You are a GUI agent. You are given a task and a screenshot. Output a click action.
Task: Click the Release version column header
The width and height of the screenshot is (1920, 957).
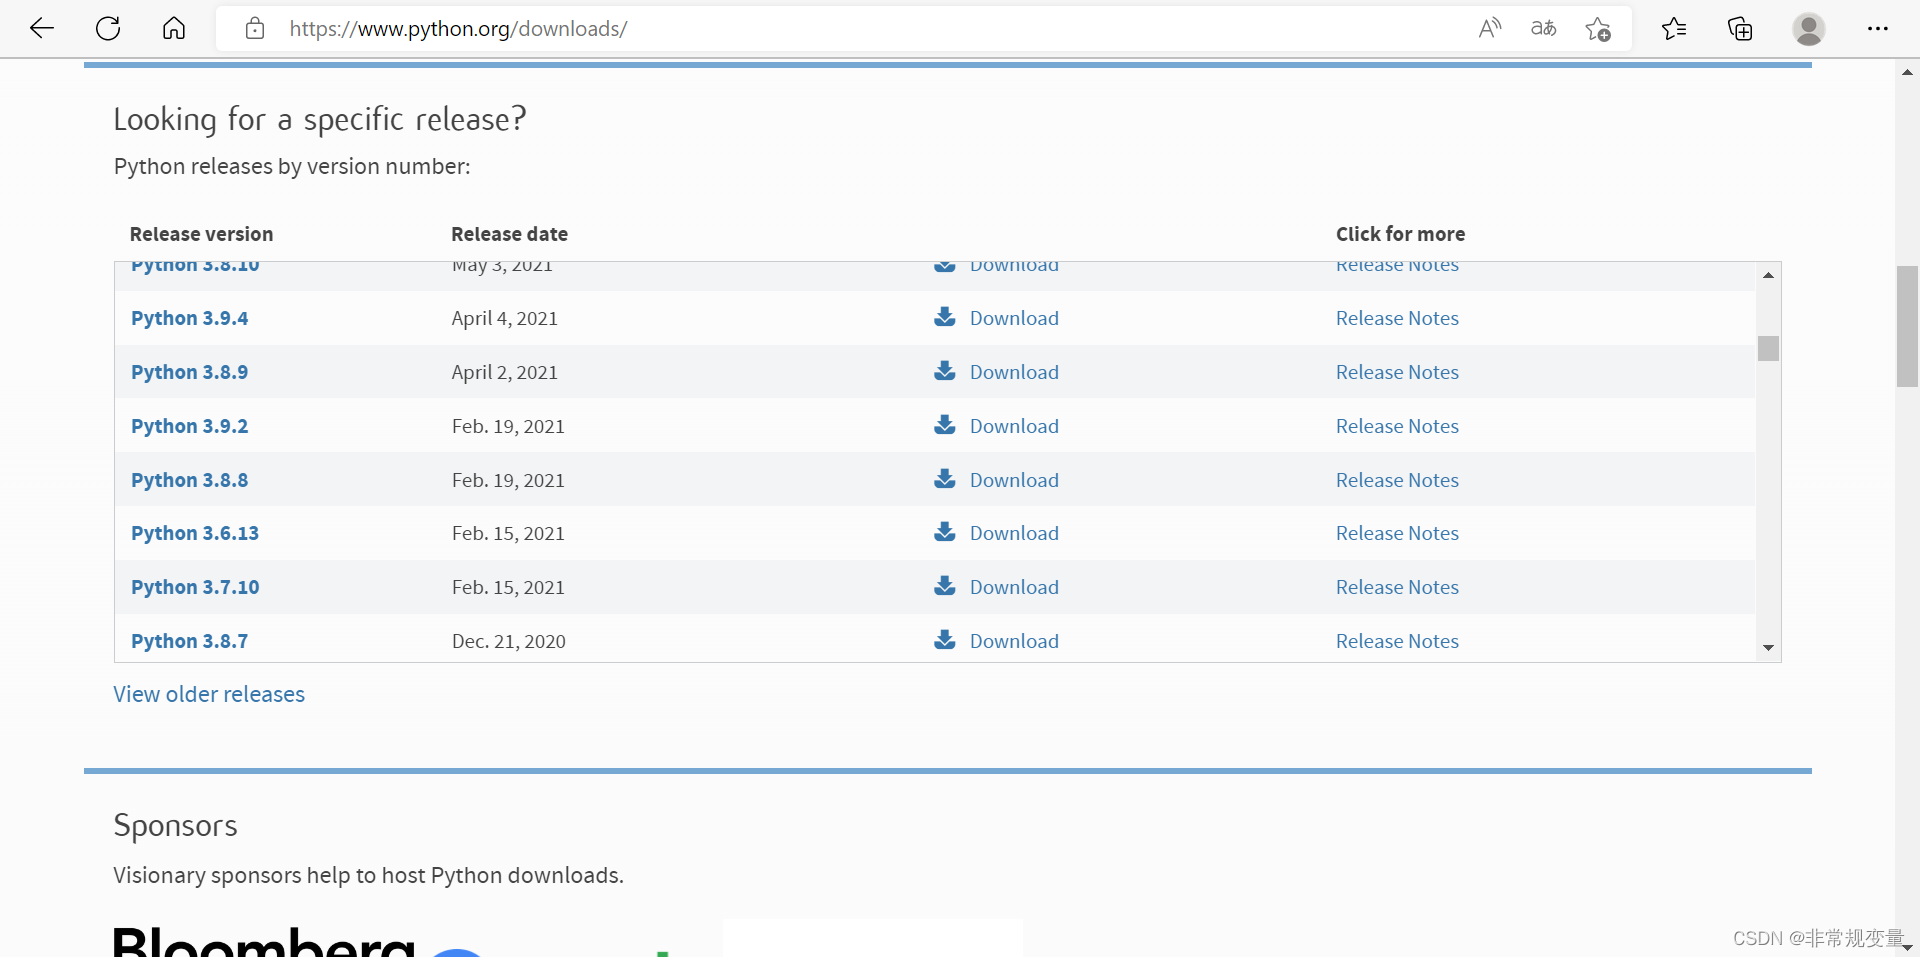coord(201,234)
